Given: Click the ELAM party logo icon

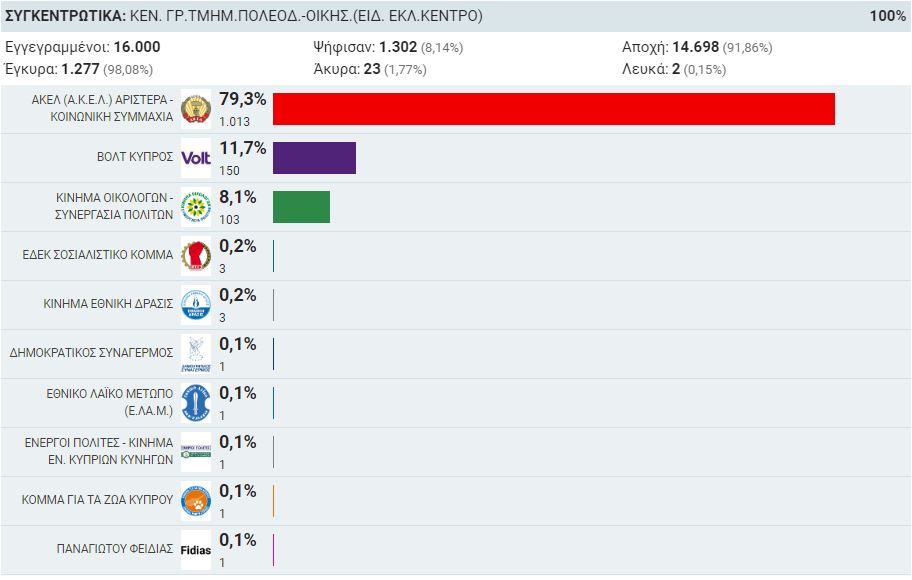Looking at the screenshot, I should click(195, 402).
